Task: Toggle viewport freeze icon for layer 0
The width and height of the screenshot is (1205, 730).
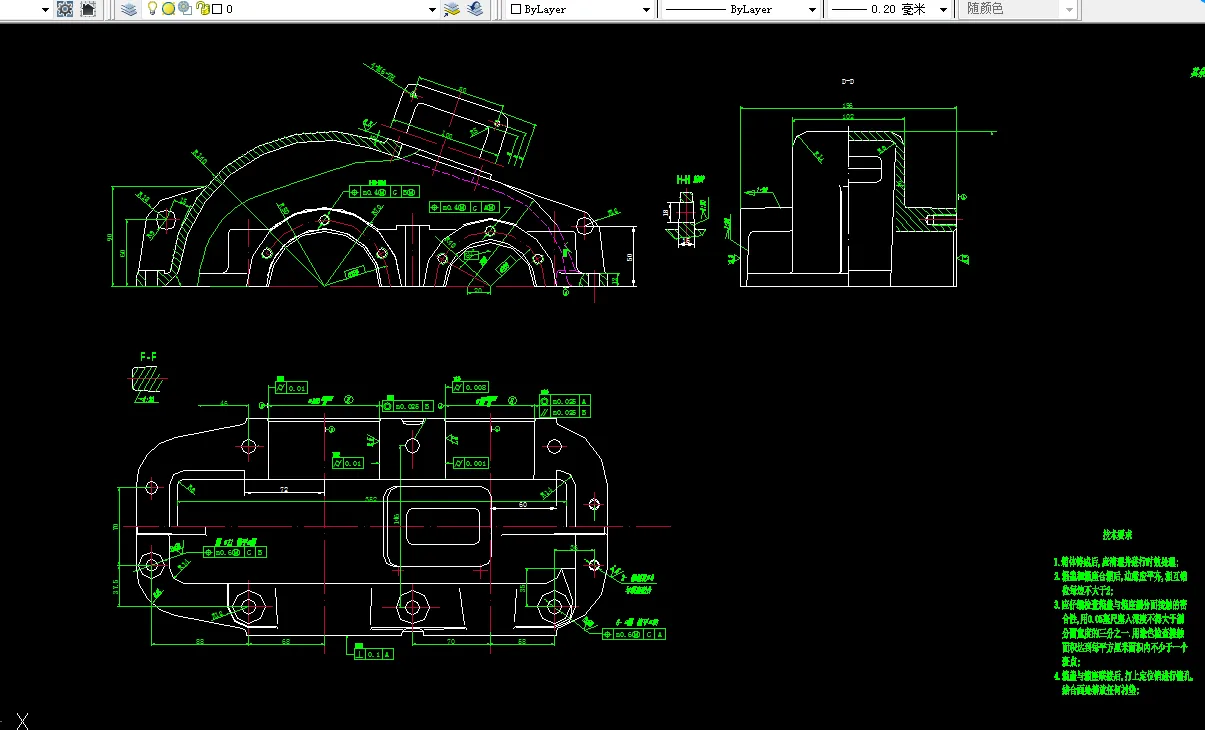Action: click(185, 9)
